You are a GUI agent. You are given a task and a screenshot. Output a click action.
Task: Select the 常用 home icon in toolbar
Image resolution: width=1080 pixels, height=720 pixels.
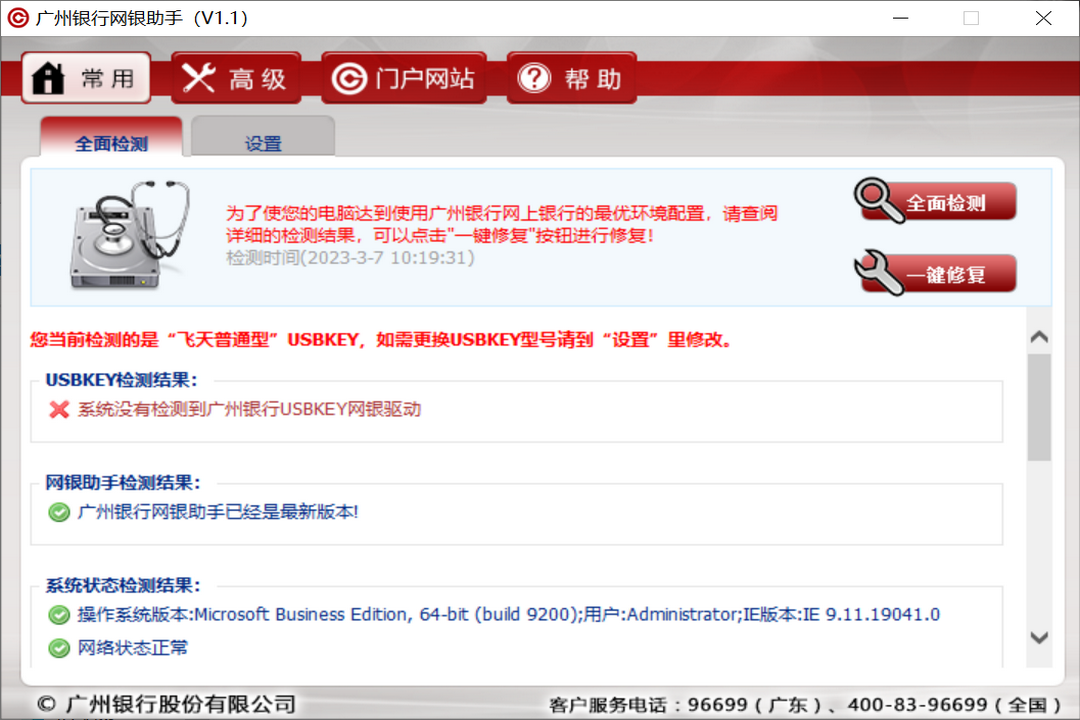pos(48,77)
